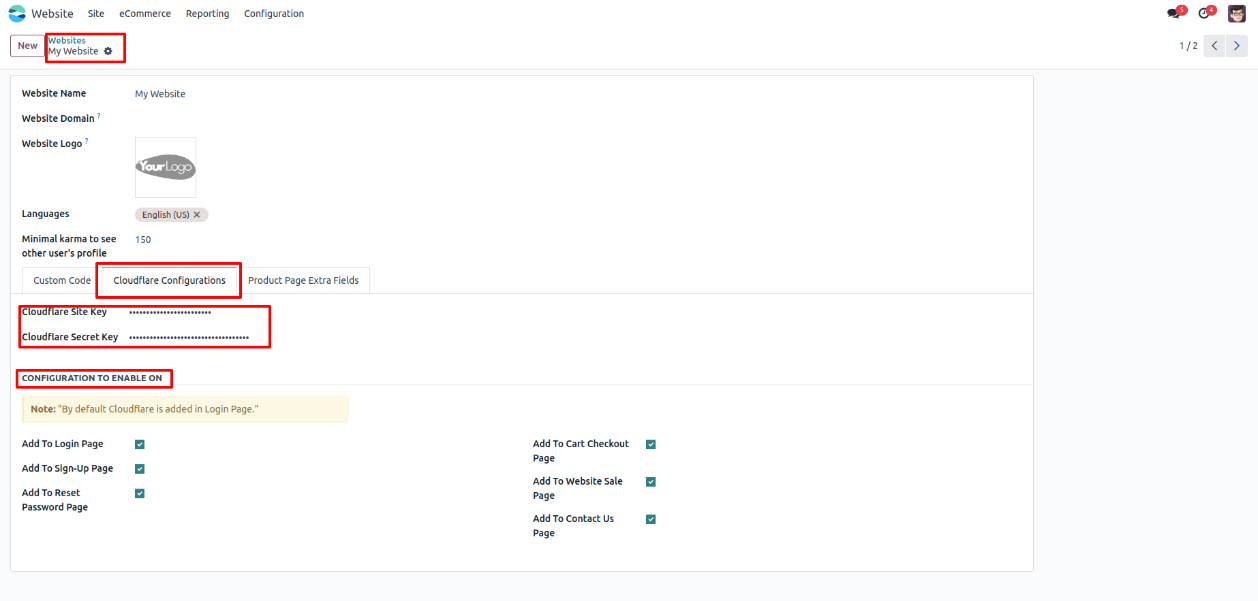Click the New button
Screen dimensions: 1258x601
27,46
